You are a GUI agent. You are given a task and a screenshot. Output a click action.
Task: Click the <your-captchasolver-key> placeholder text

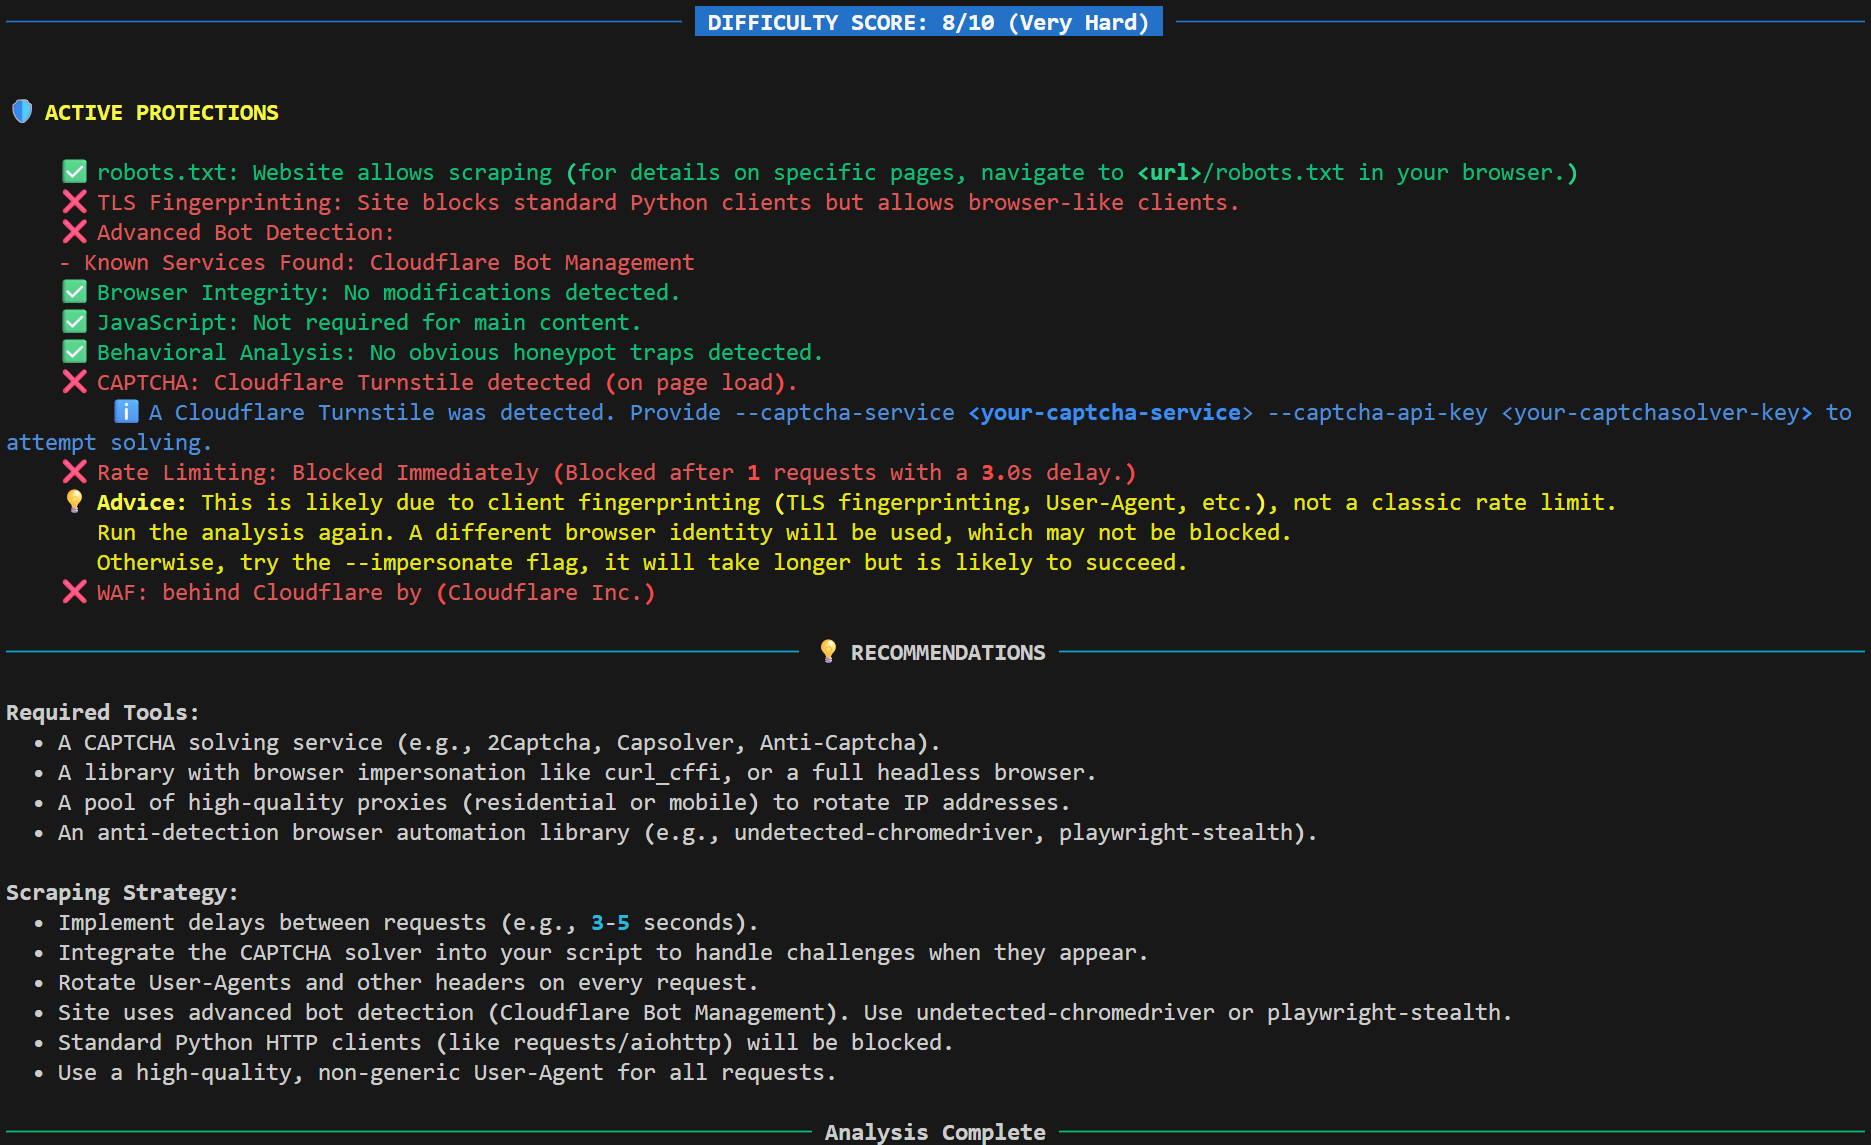pyautogui.click(x=1657, y=413)
